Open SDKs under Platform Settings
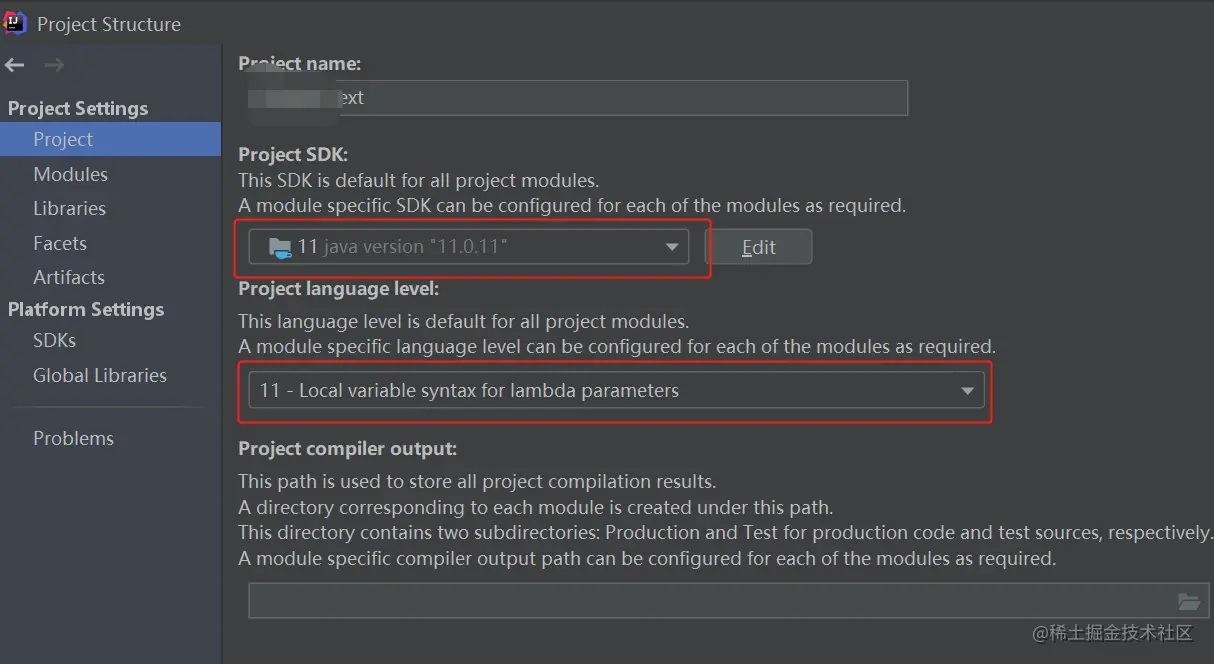The height and width of the screenshot is (664, 1214). (x=54, y=340)
